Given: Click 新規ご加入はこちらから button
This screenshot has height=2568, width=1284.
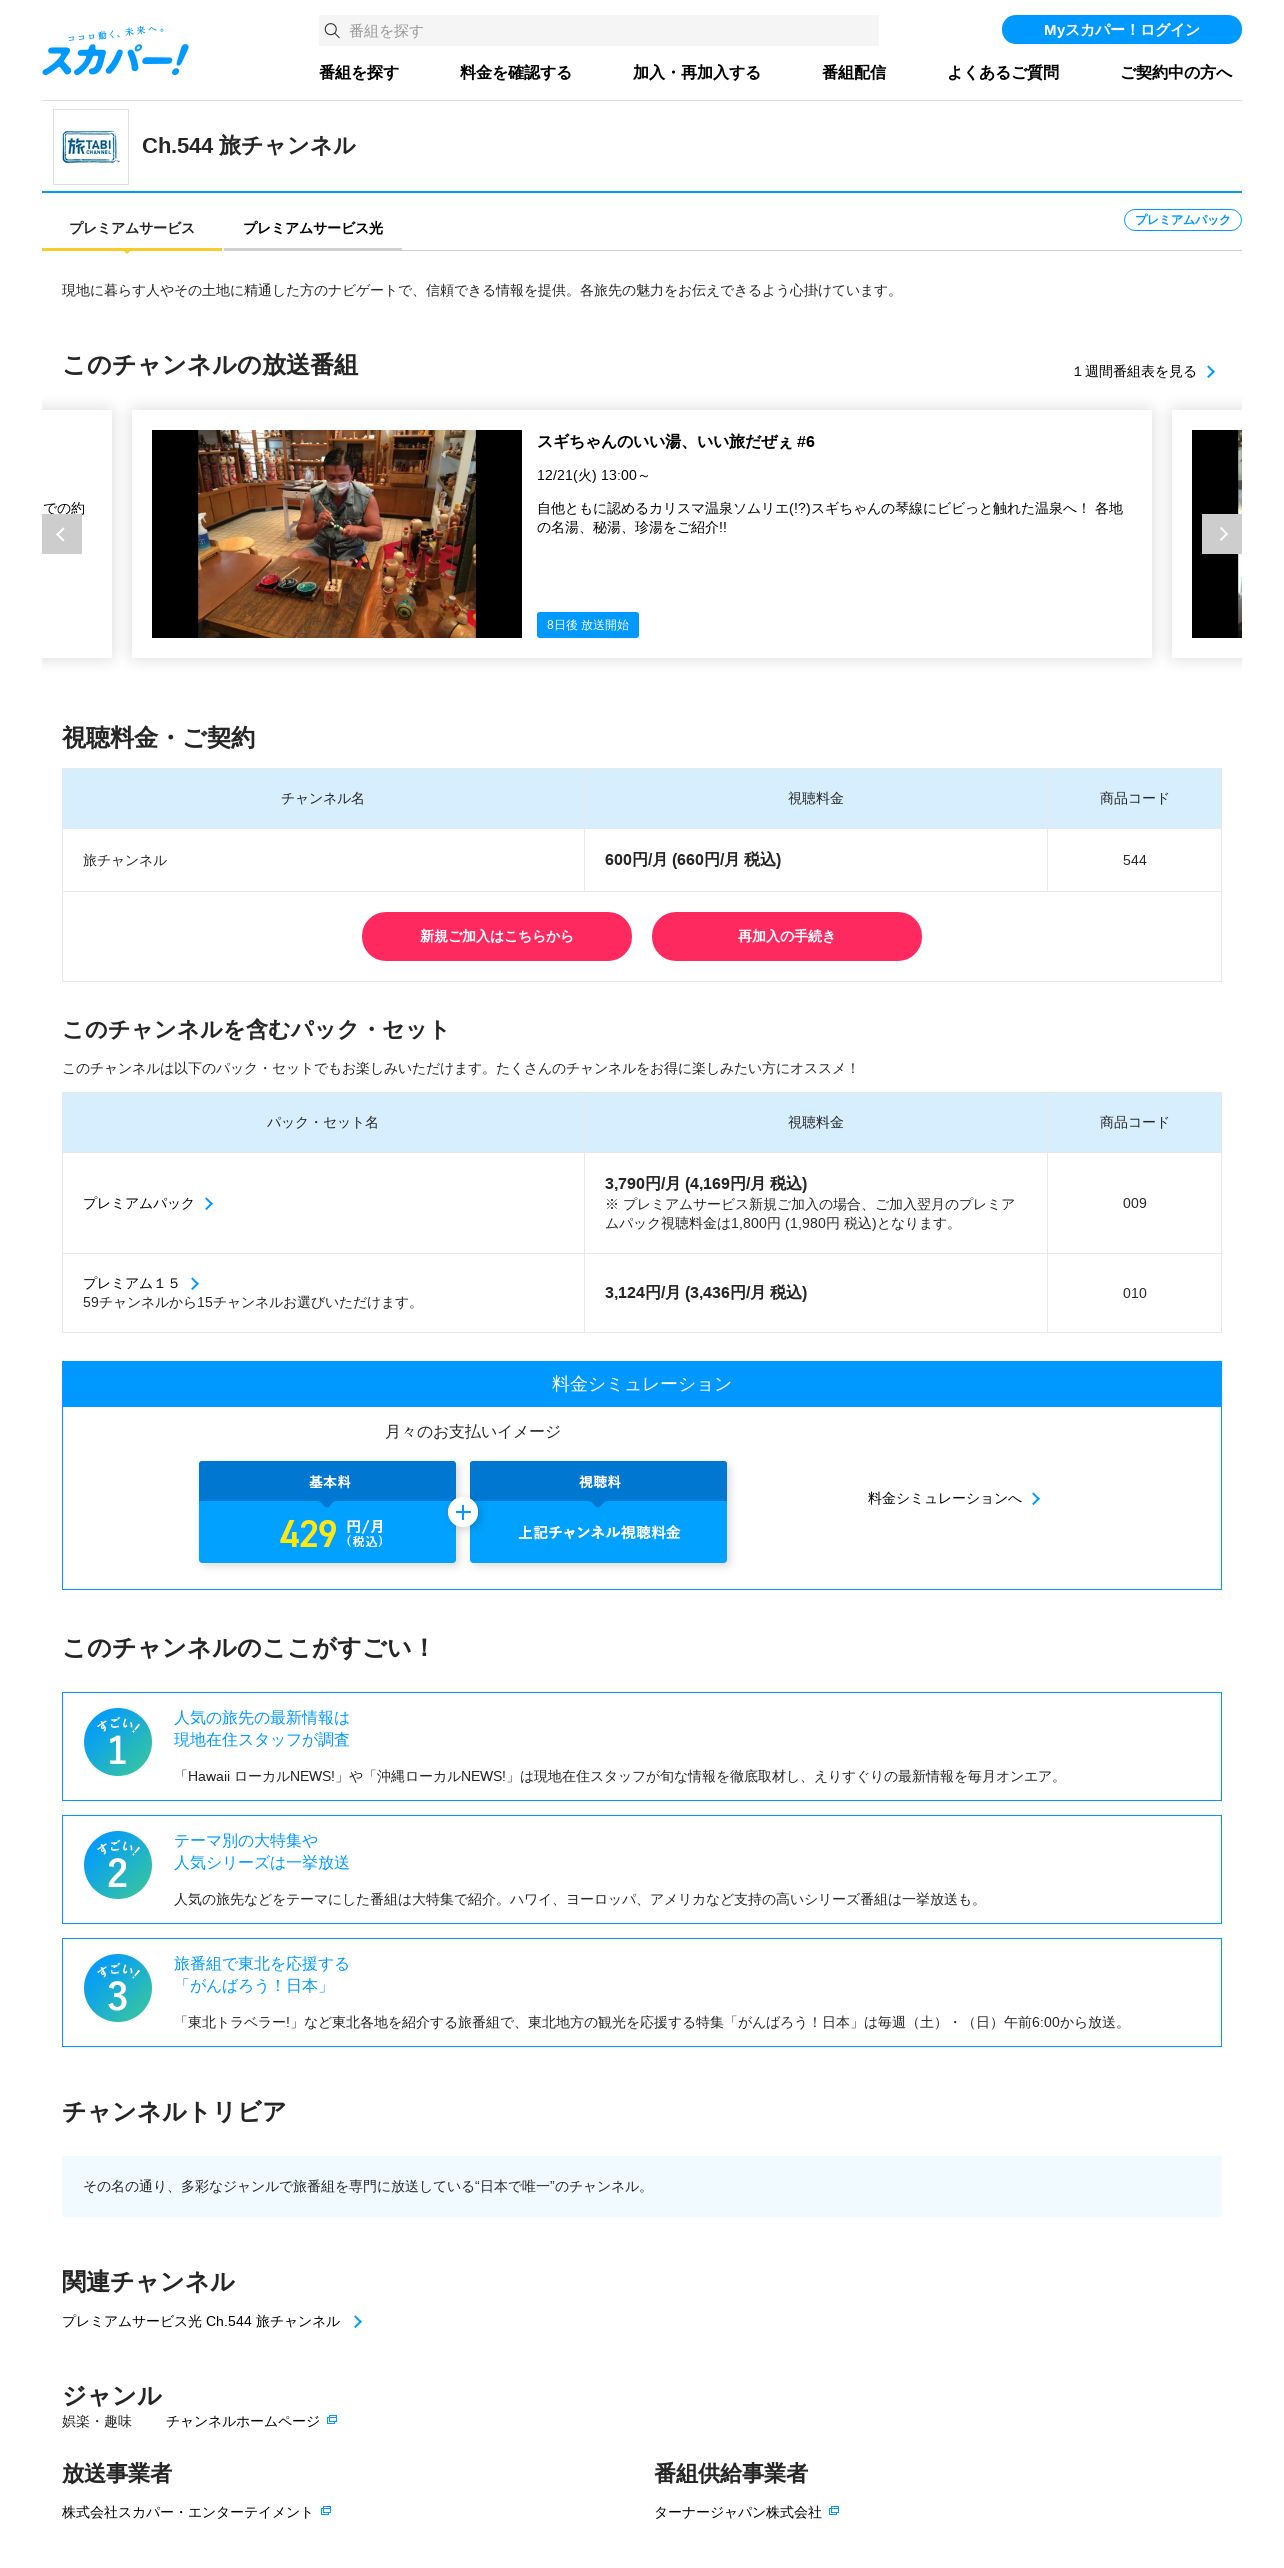Looking at the screenshot, I should pos(497,937).
